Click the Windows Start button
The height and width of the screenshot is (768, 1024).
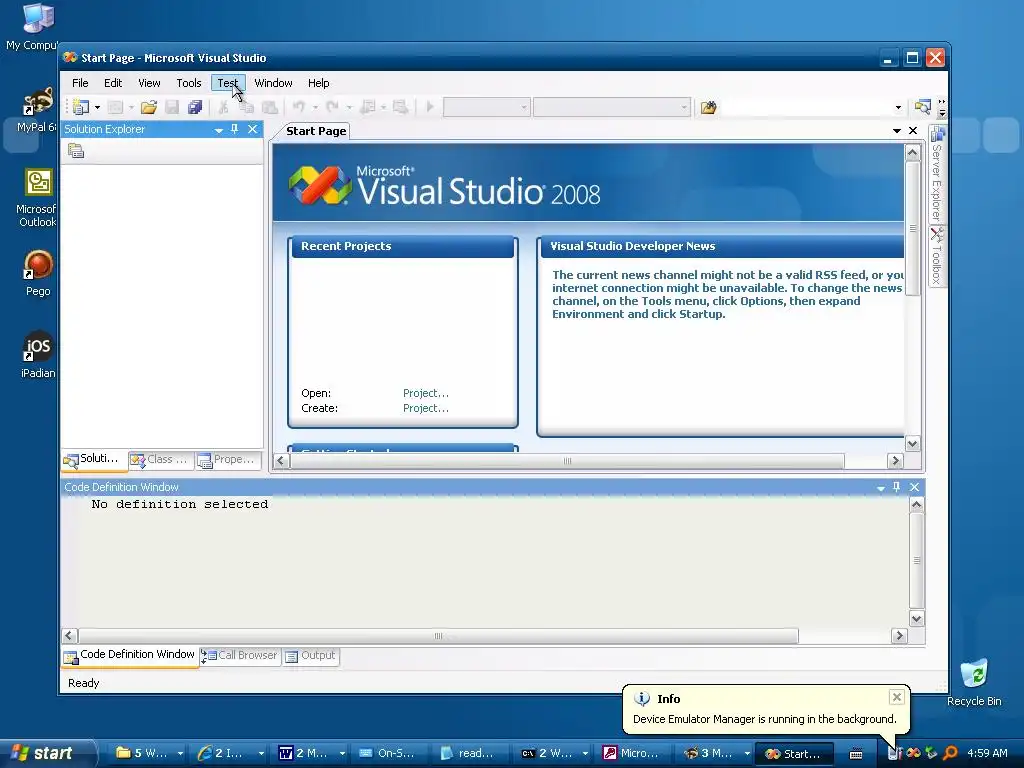[x=46, y=753]
